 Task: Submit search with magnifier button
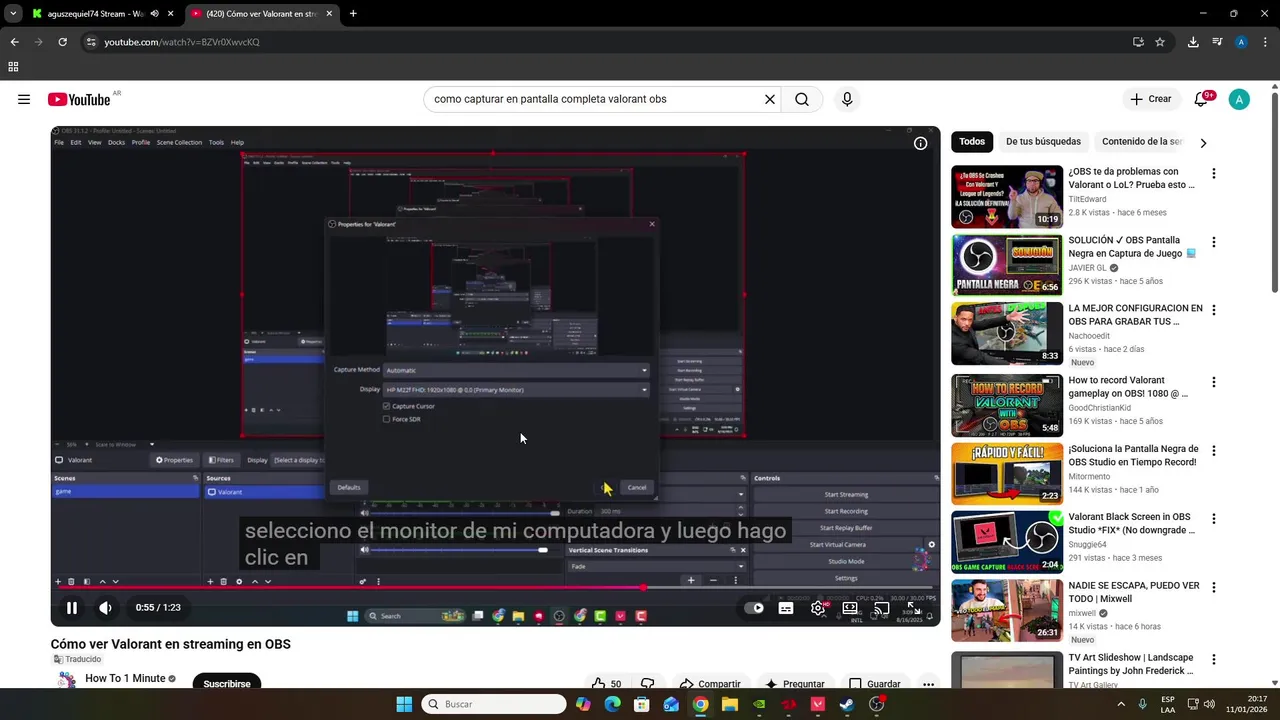coord(802,99)
